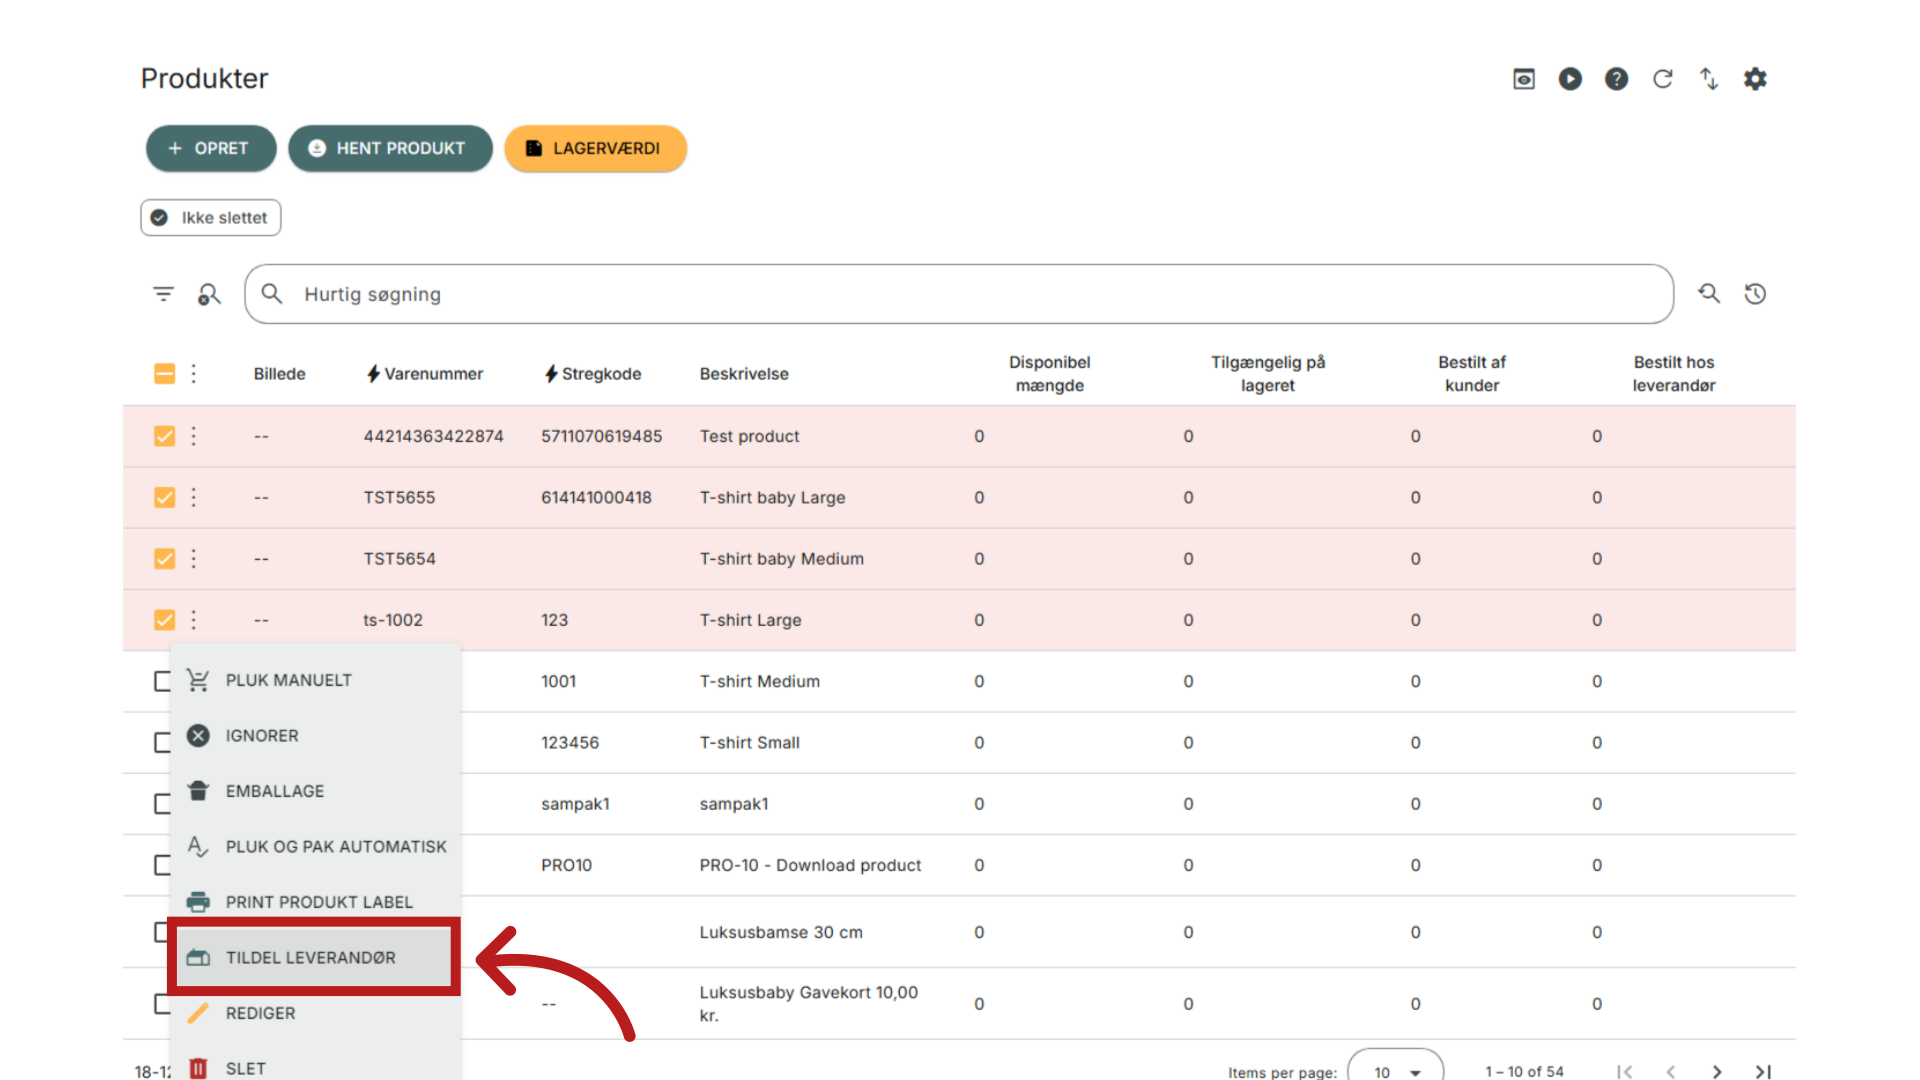Go to next page of results

point(1717,1071)
